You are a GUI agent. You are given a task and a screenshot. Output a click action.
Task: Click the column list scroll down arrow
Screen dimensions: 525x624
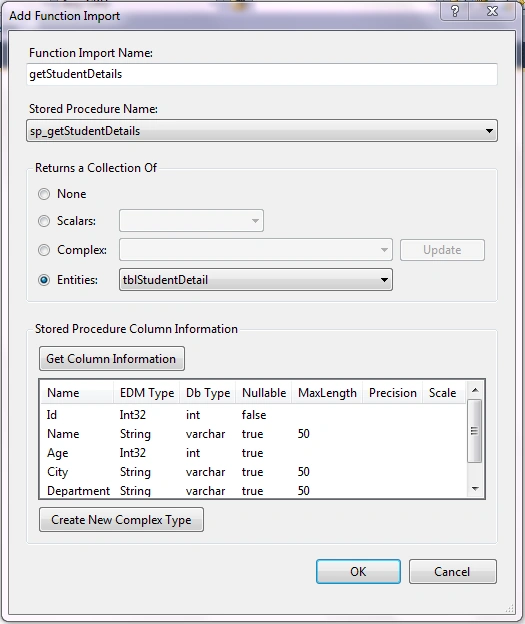[475, 489]
